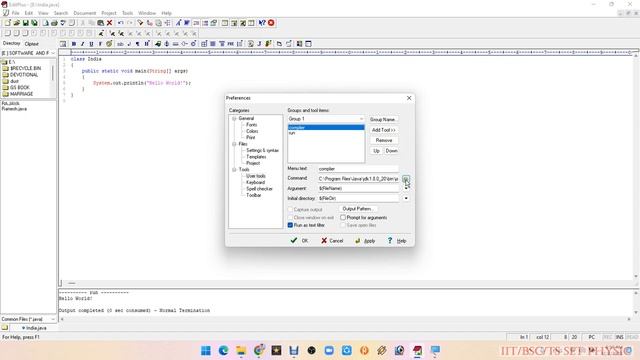Click the Underline icon in HTML toolbar

click(91, 44)
